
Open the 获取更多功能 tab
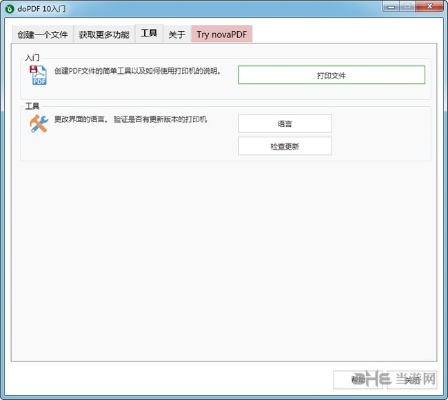104,34
